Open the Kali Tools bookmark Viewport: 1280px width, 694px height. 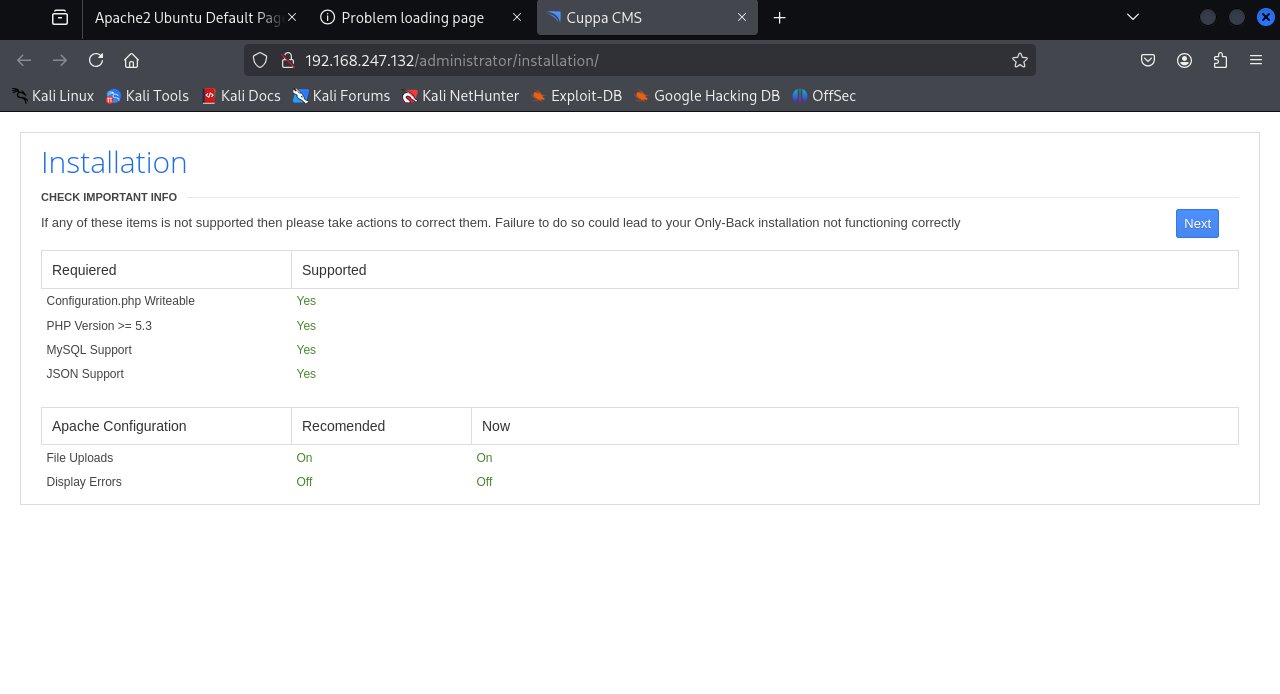148,96
